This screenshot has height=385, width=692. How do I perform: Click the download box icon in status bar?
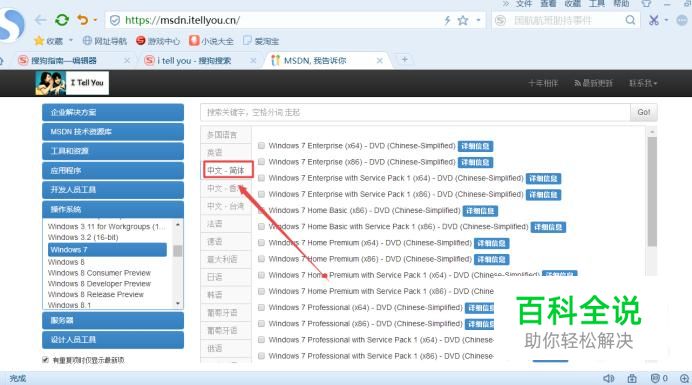pos(632,378)
